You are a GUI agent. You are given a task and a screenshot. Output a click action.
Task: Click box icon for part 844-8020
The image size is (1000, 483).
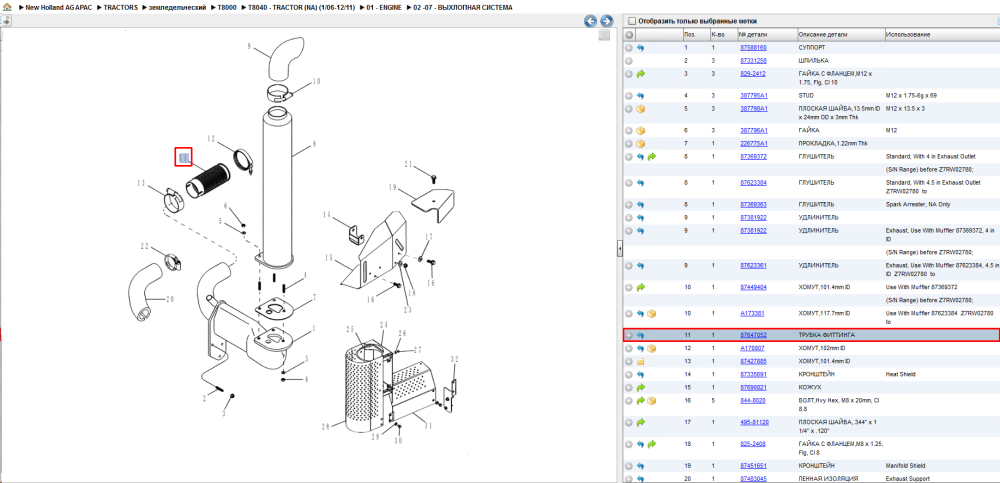point(651,401)
